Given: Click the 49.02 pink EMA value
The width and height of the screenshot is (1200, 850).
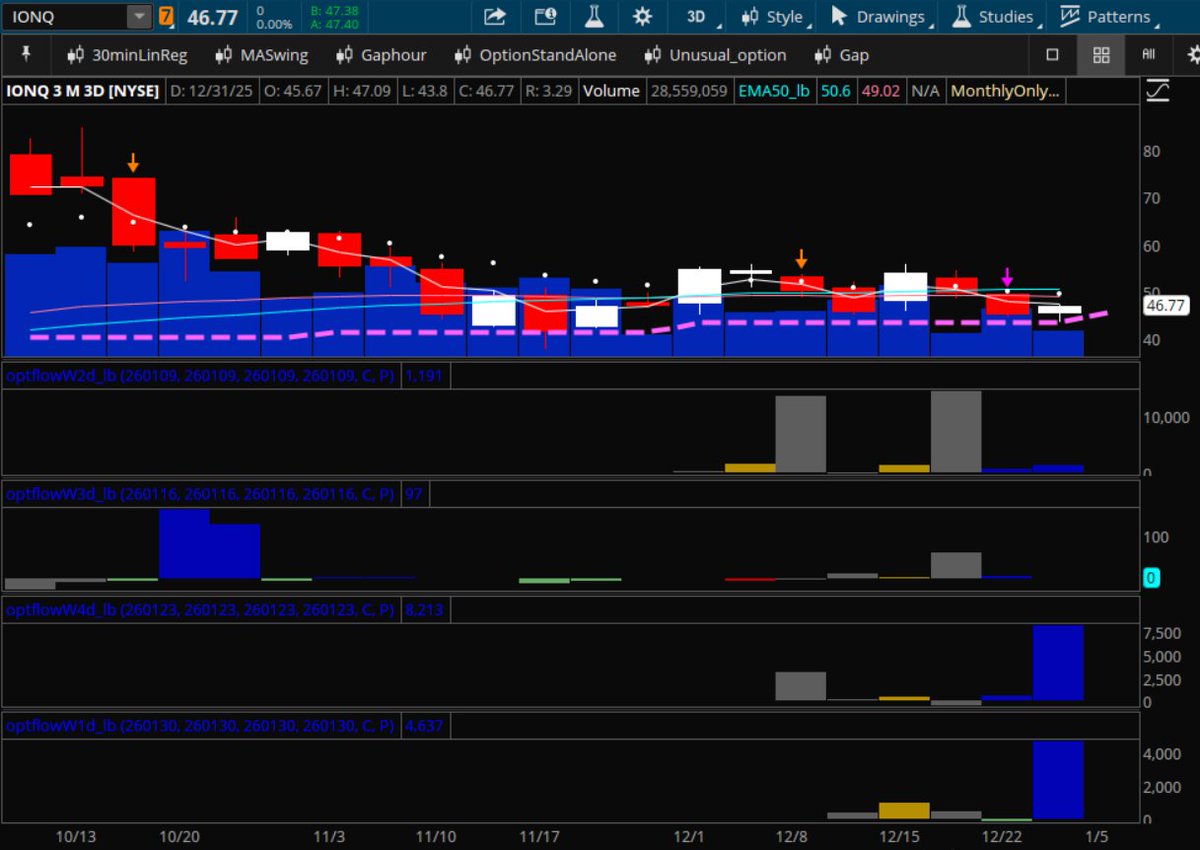Looking at the screenshot, I should 881,91.
